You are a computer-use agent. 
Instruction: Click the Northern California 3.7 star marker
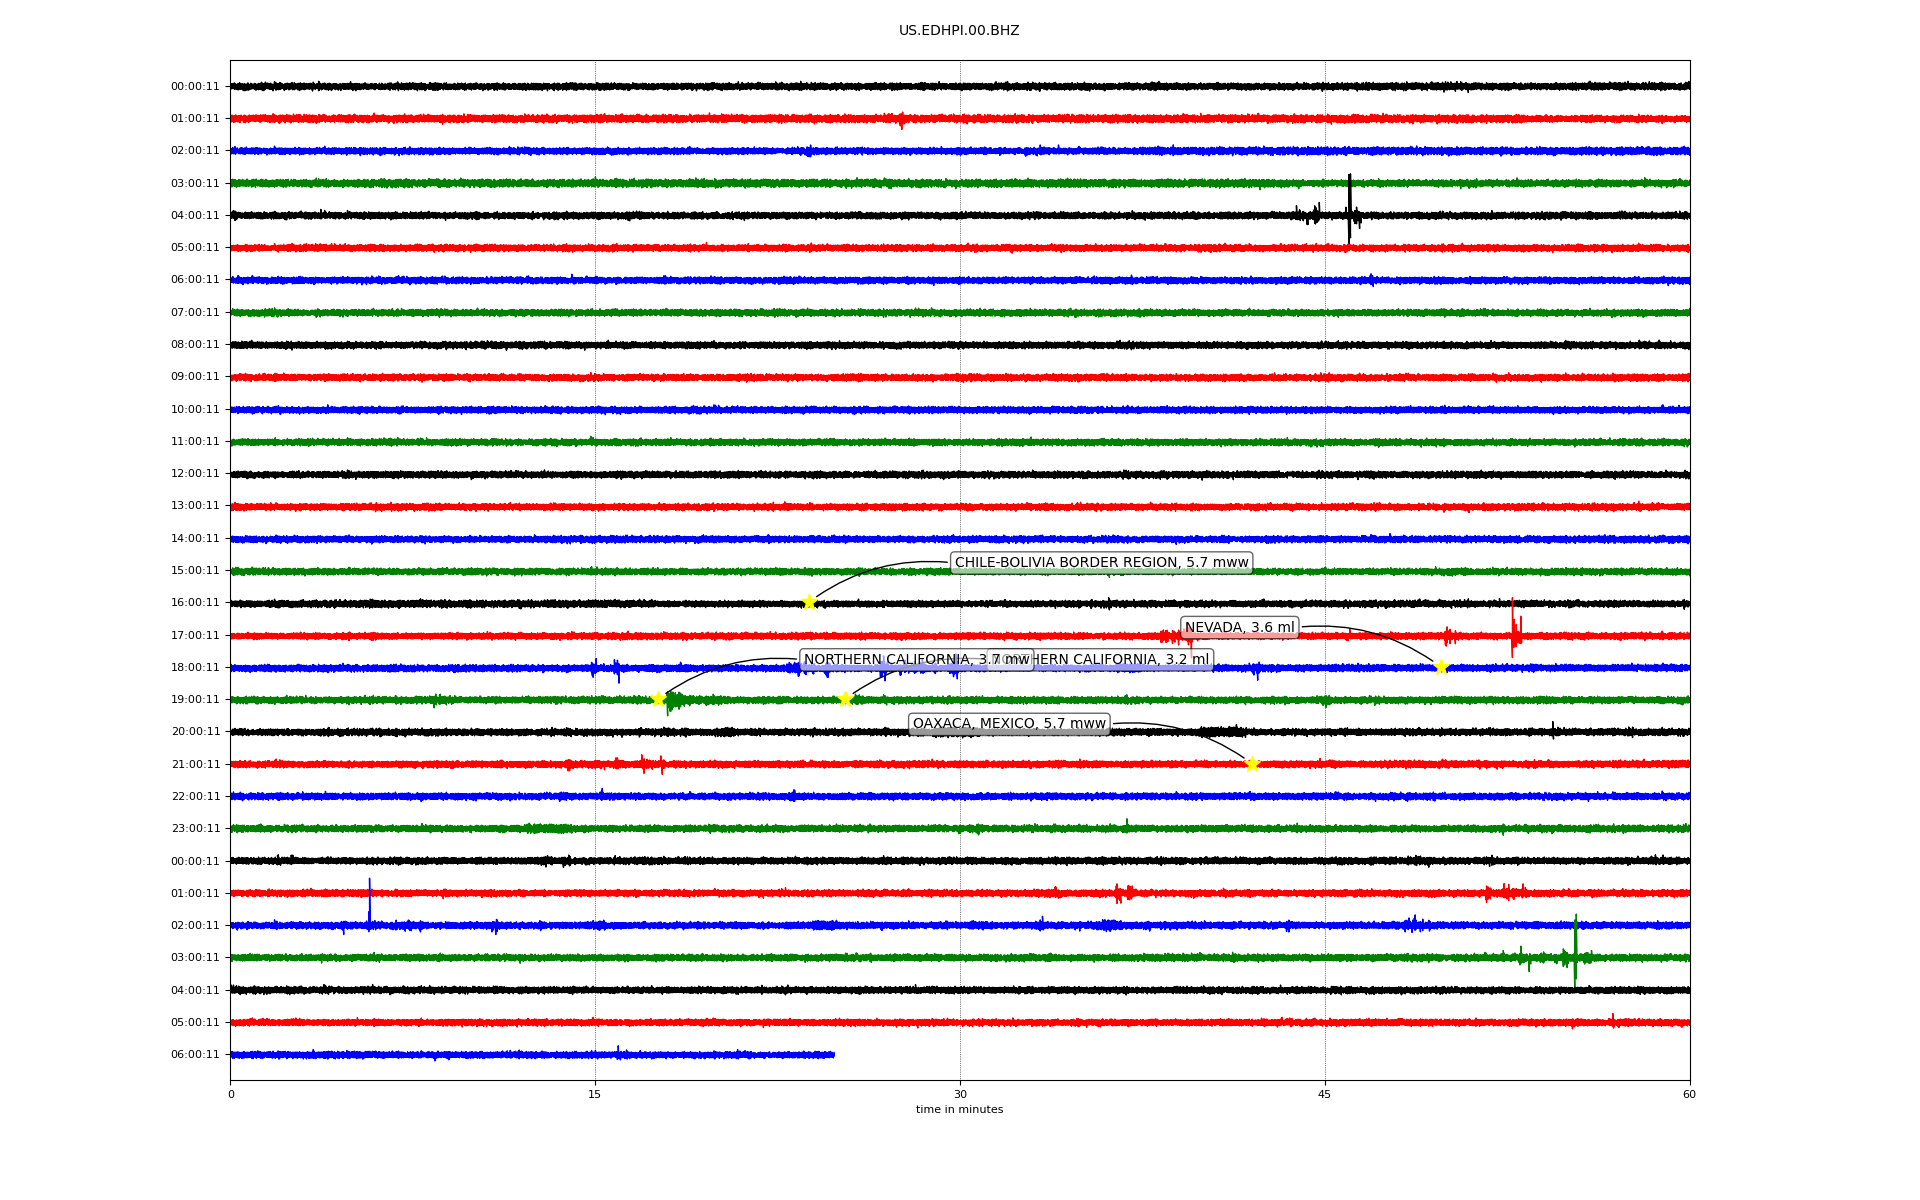[658, 699]
